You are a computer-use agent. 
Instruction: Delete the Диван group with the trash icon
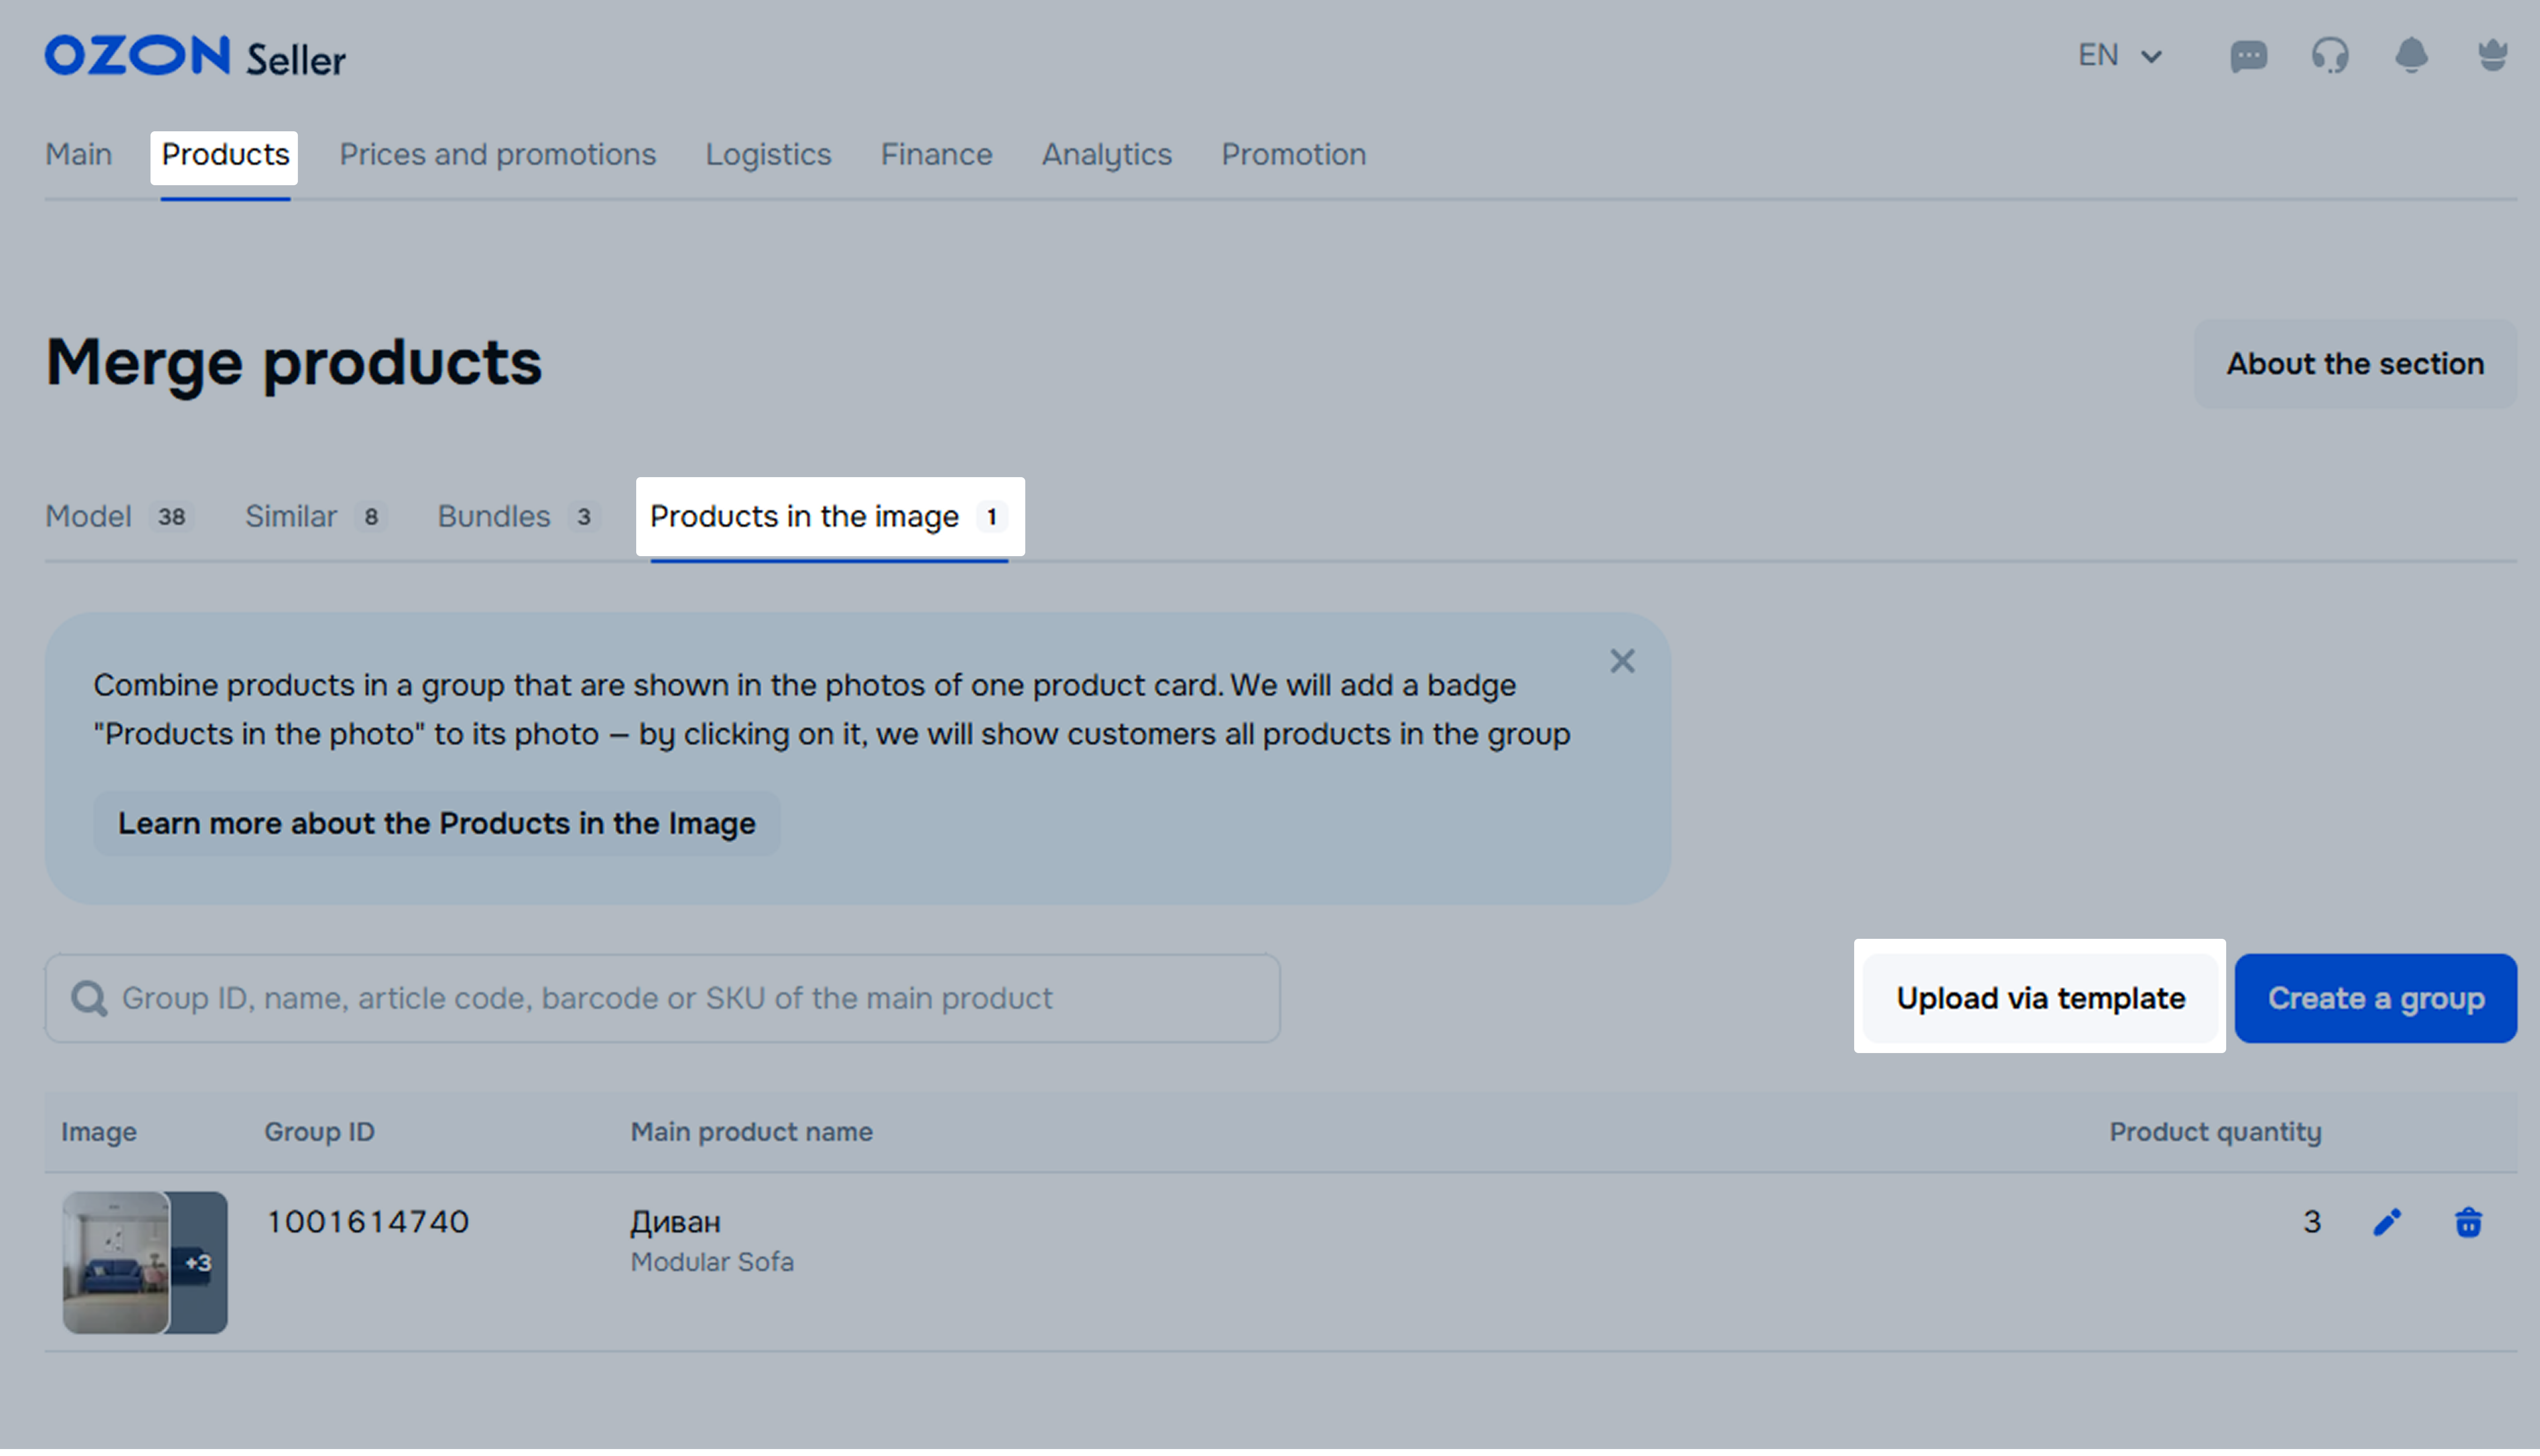[2468, 1222]
